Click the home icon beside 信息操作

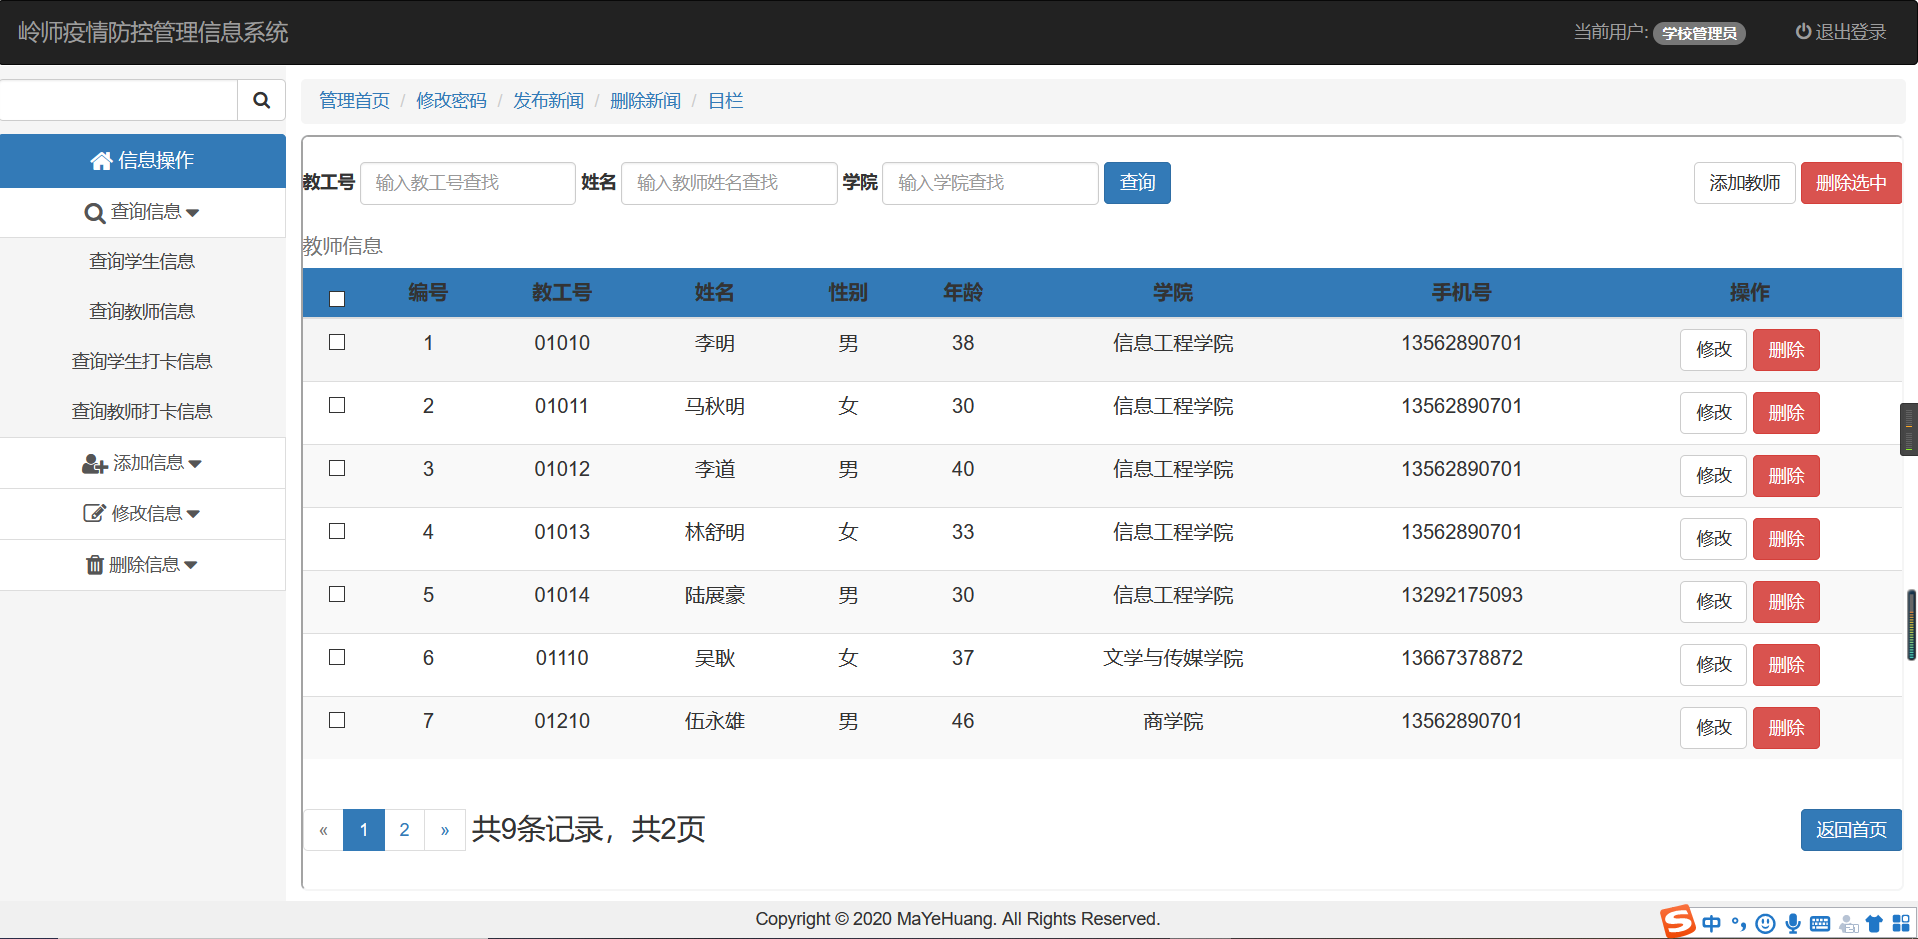tap(101, 161)
